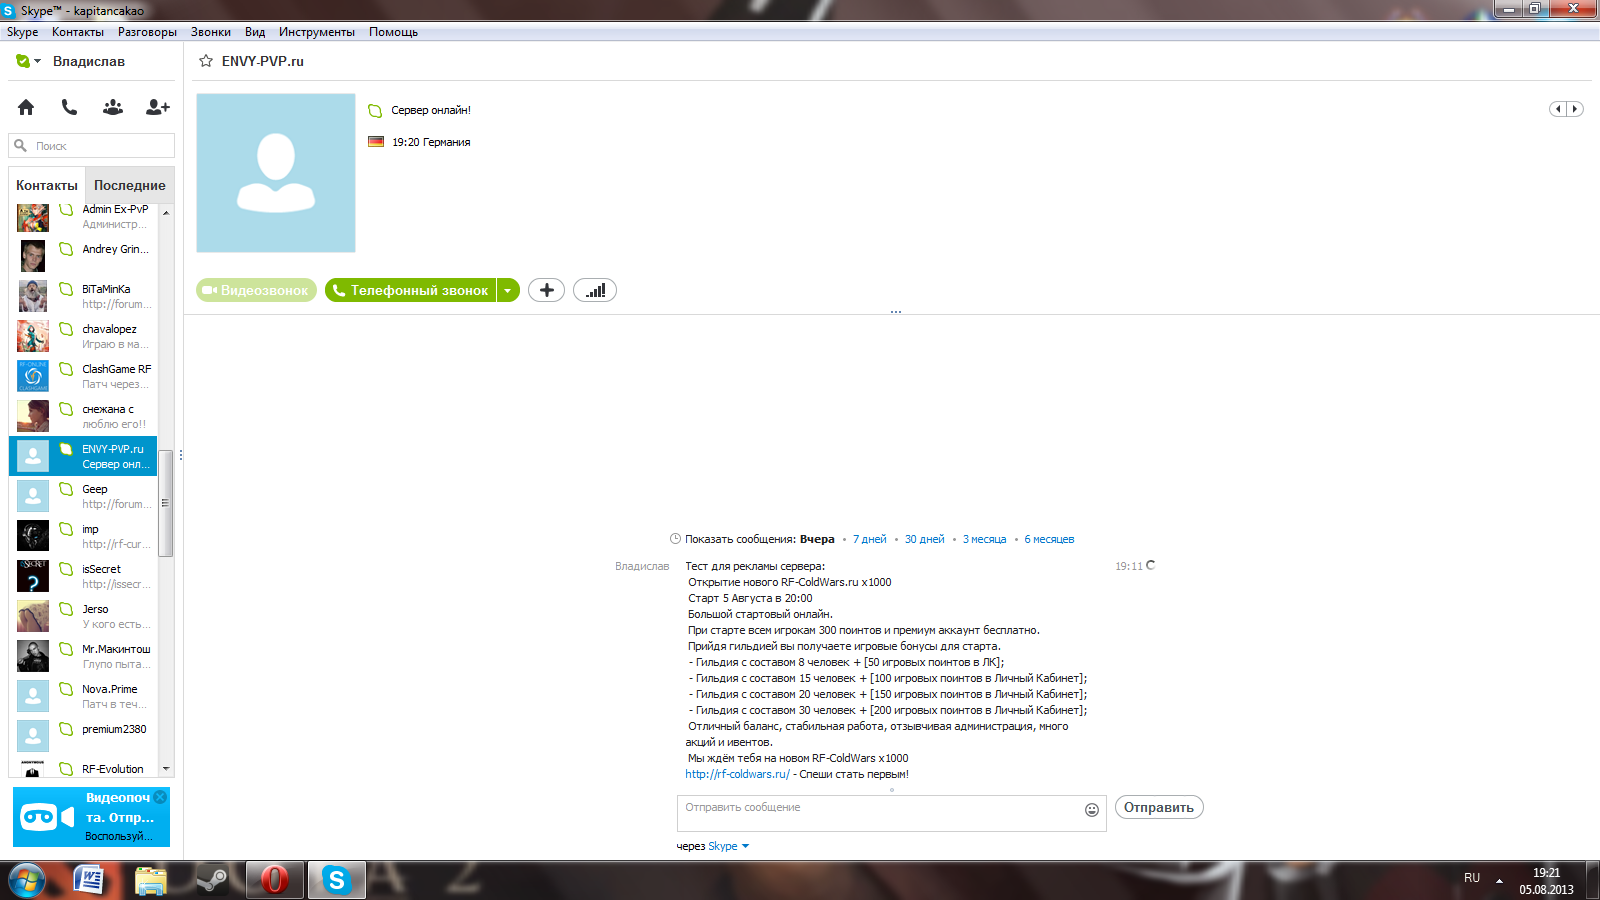The height and width of the screenshot is (900, 1600).
Task: Open the rf-coldwars.ru link
Action: tap(738, 774)
